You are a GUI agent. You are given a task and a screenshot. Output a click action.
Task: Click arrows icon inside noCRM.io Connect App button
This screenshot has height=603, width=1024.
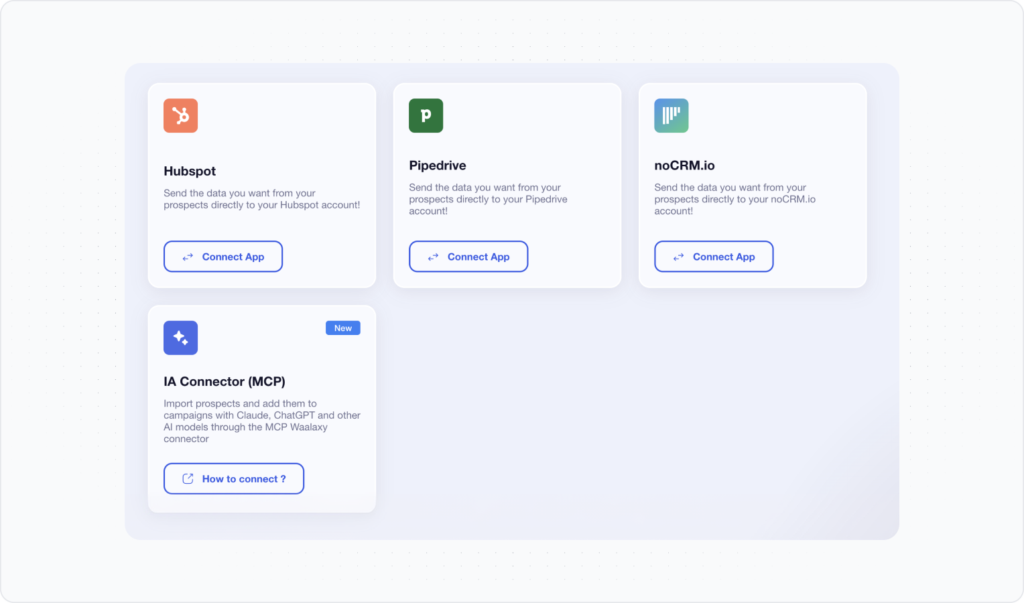pos(679,257)
